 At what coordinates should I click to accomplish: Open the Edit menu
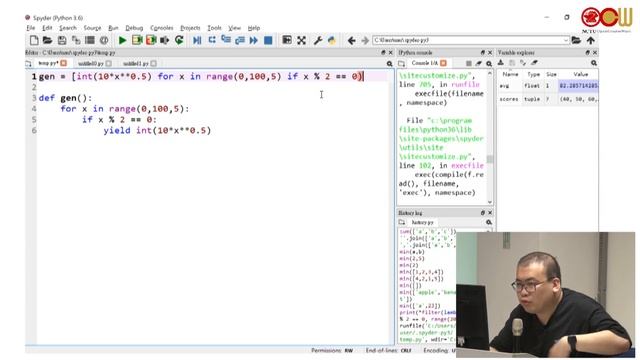click(47, 28)
